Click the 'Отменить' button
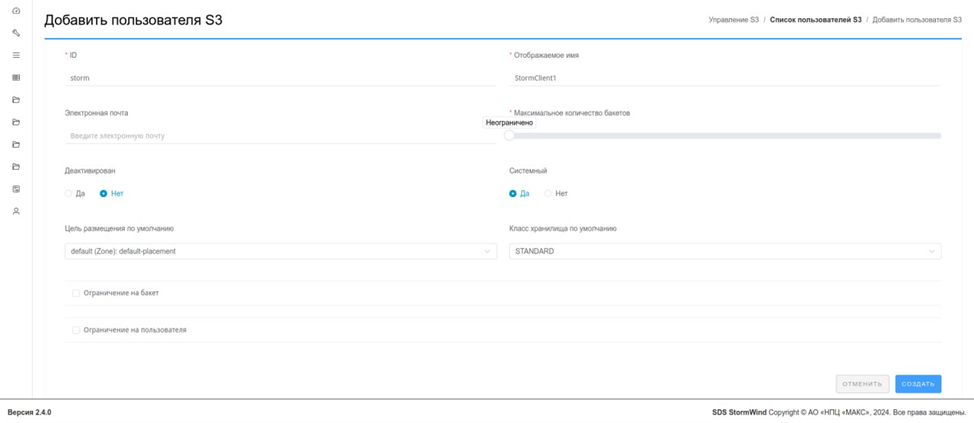Screen dimensions: 974x423 click(x=862, y=384)
